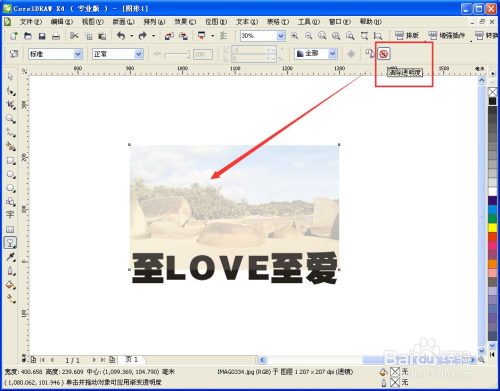Click Copy Transparency Properties icon

tap(369, 54)
